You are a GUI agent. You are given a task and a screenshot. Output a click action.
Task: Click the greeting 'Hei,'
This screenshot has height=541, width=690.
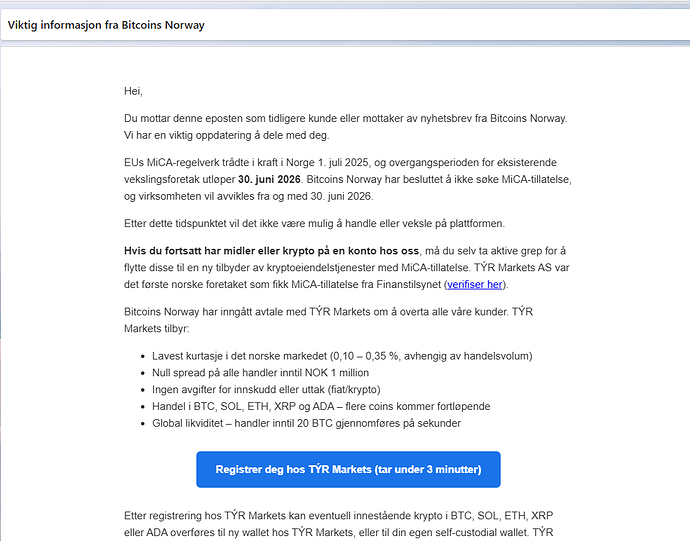point(133,91)
